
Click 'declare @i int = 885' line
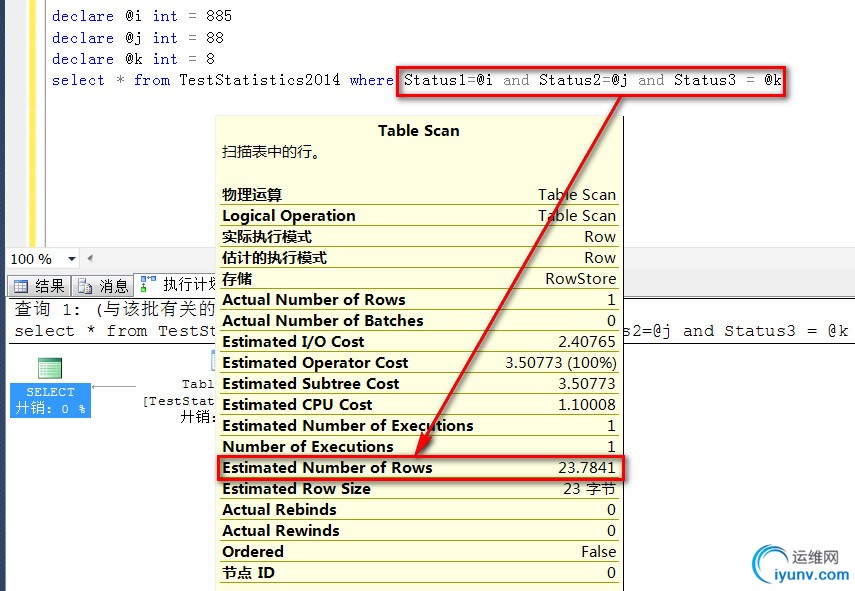pos(142,16)
